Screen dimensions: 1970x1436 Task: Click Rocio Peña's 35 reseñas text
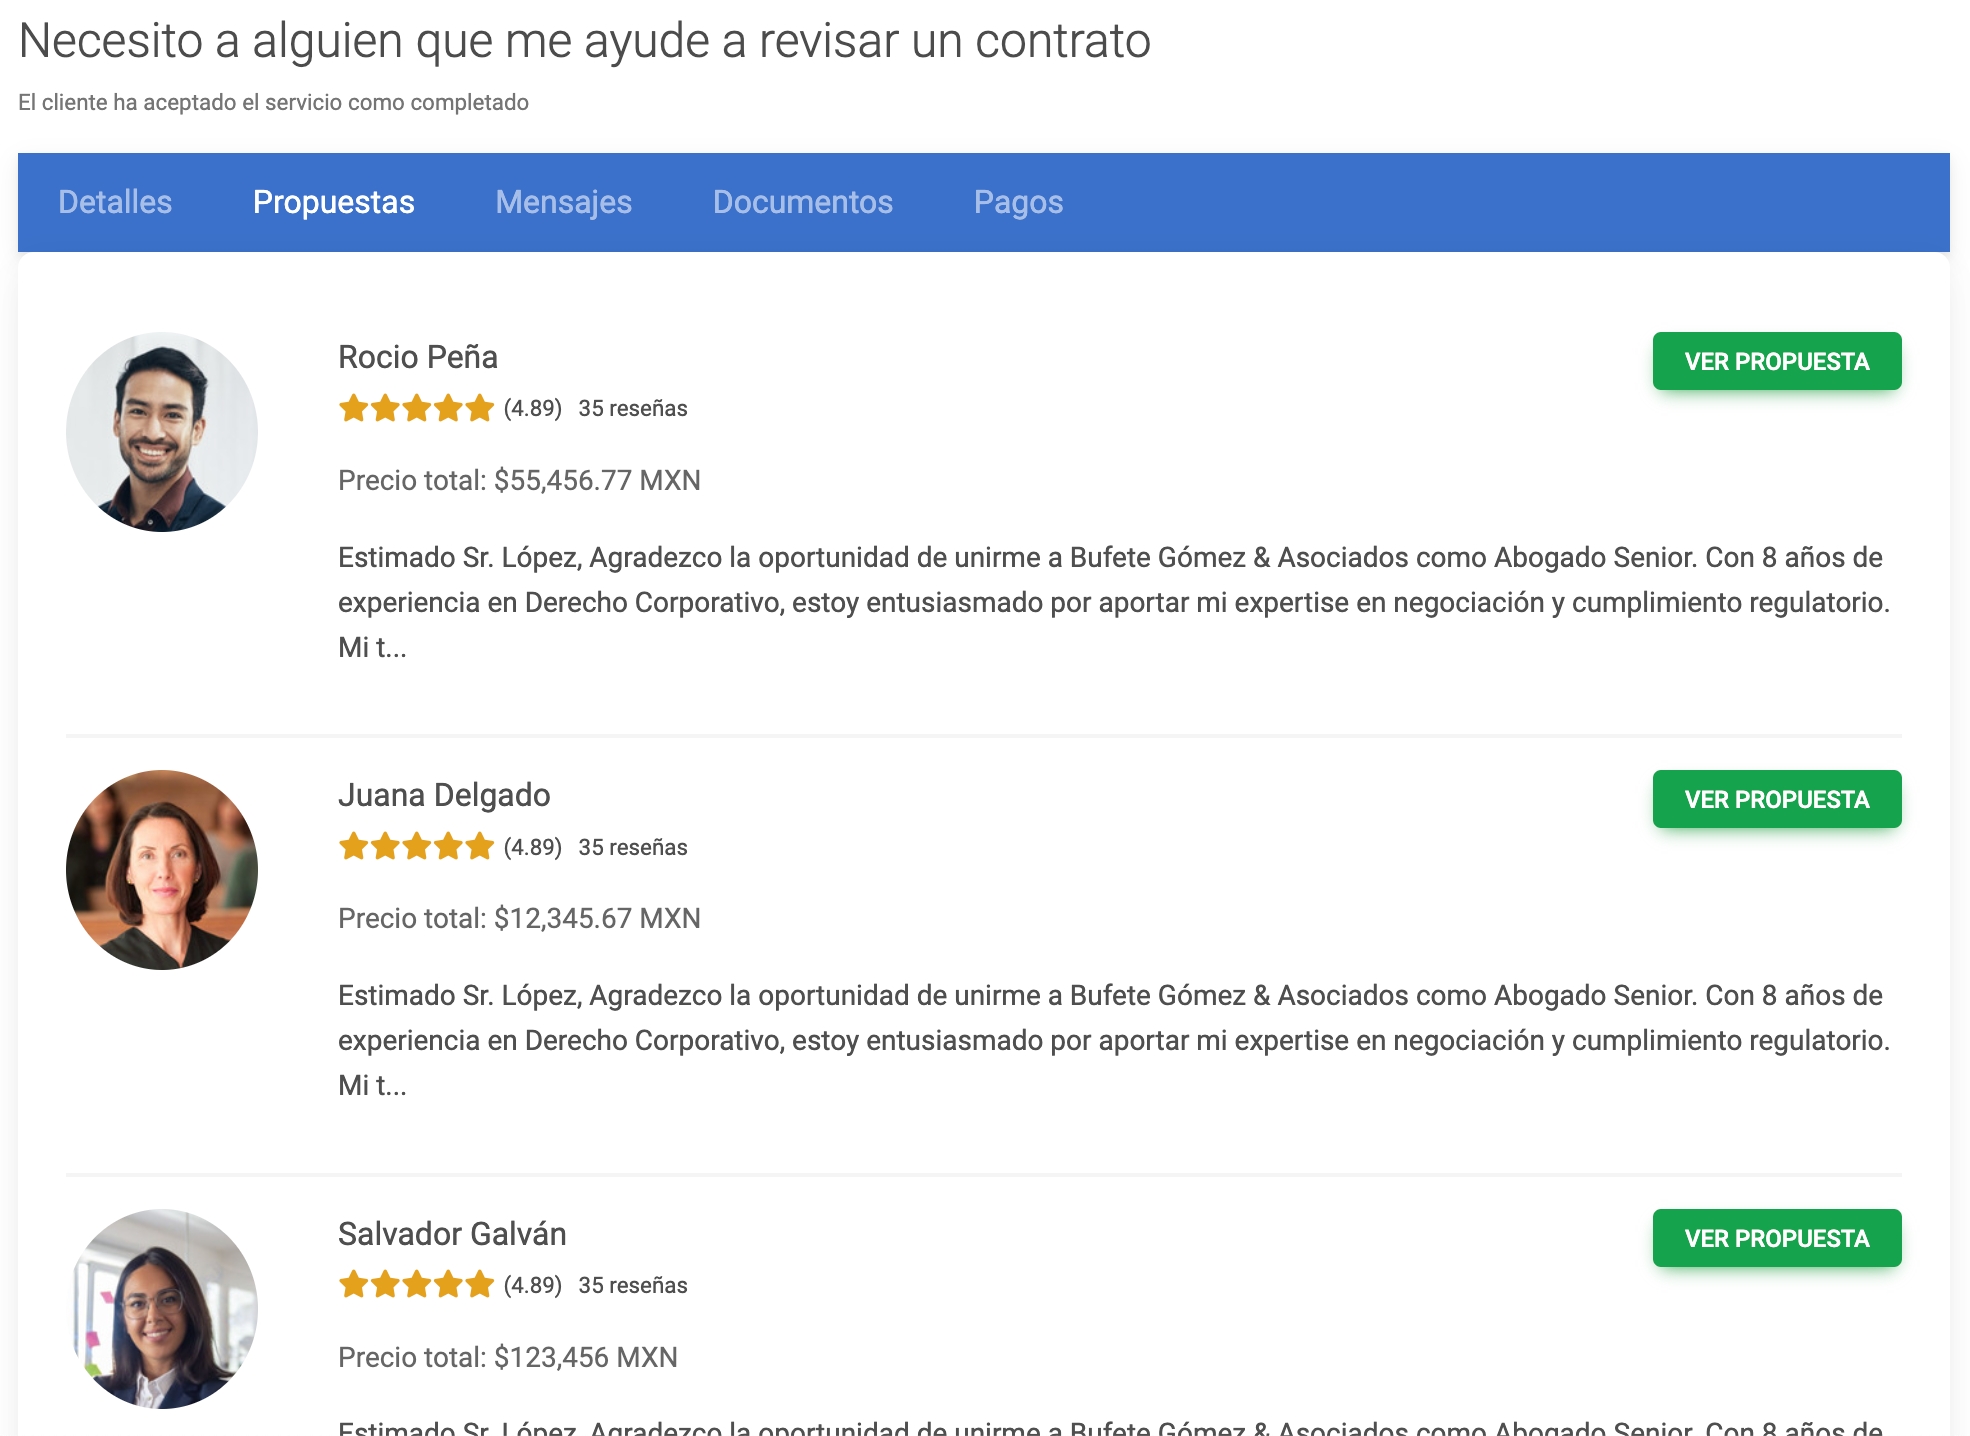pos(632,408)
